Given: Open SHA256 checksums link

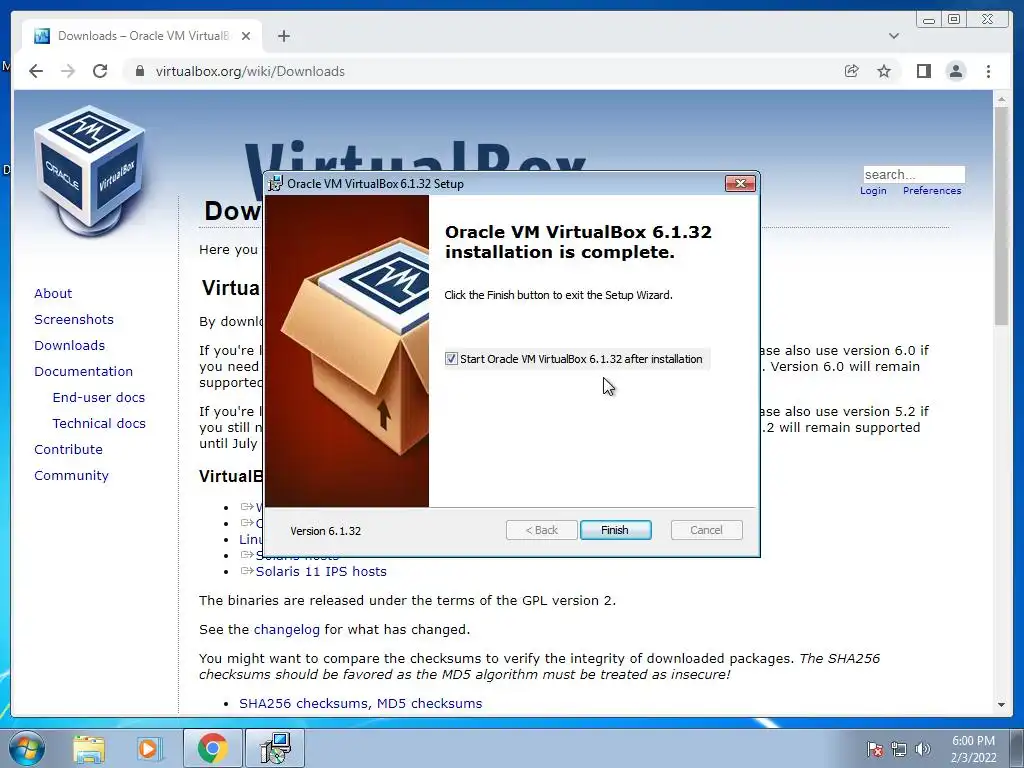Looking at the screenshot, I should 304,703.
